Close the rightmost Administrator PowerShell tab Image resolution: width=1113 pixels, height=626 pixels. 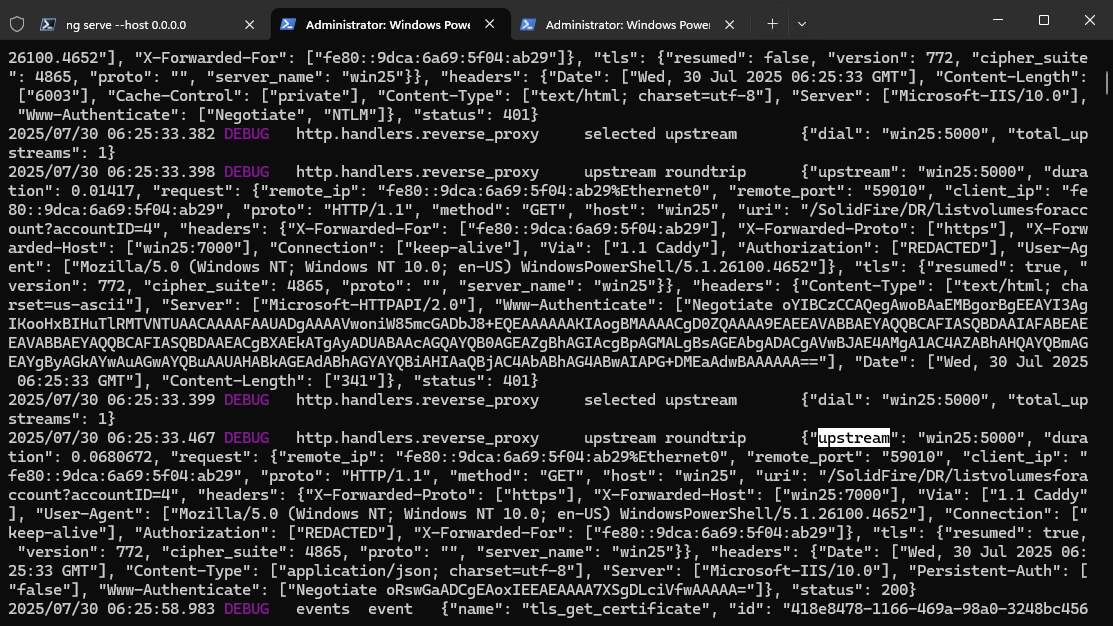coord(729,24)
